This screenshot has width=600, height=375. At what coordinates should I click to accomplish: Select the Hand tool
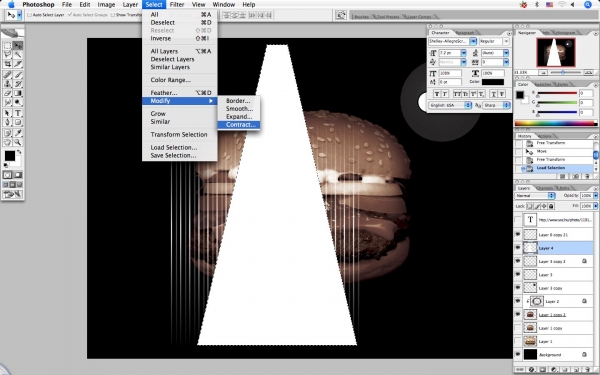7,142
